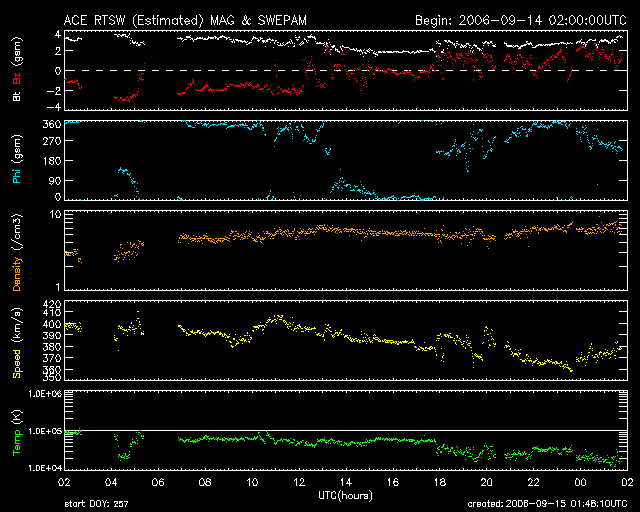Click the 370 tick label on Speed axis
This screenshot has height=512, width=640.
pos(52,358)
